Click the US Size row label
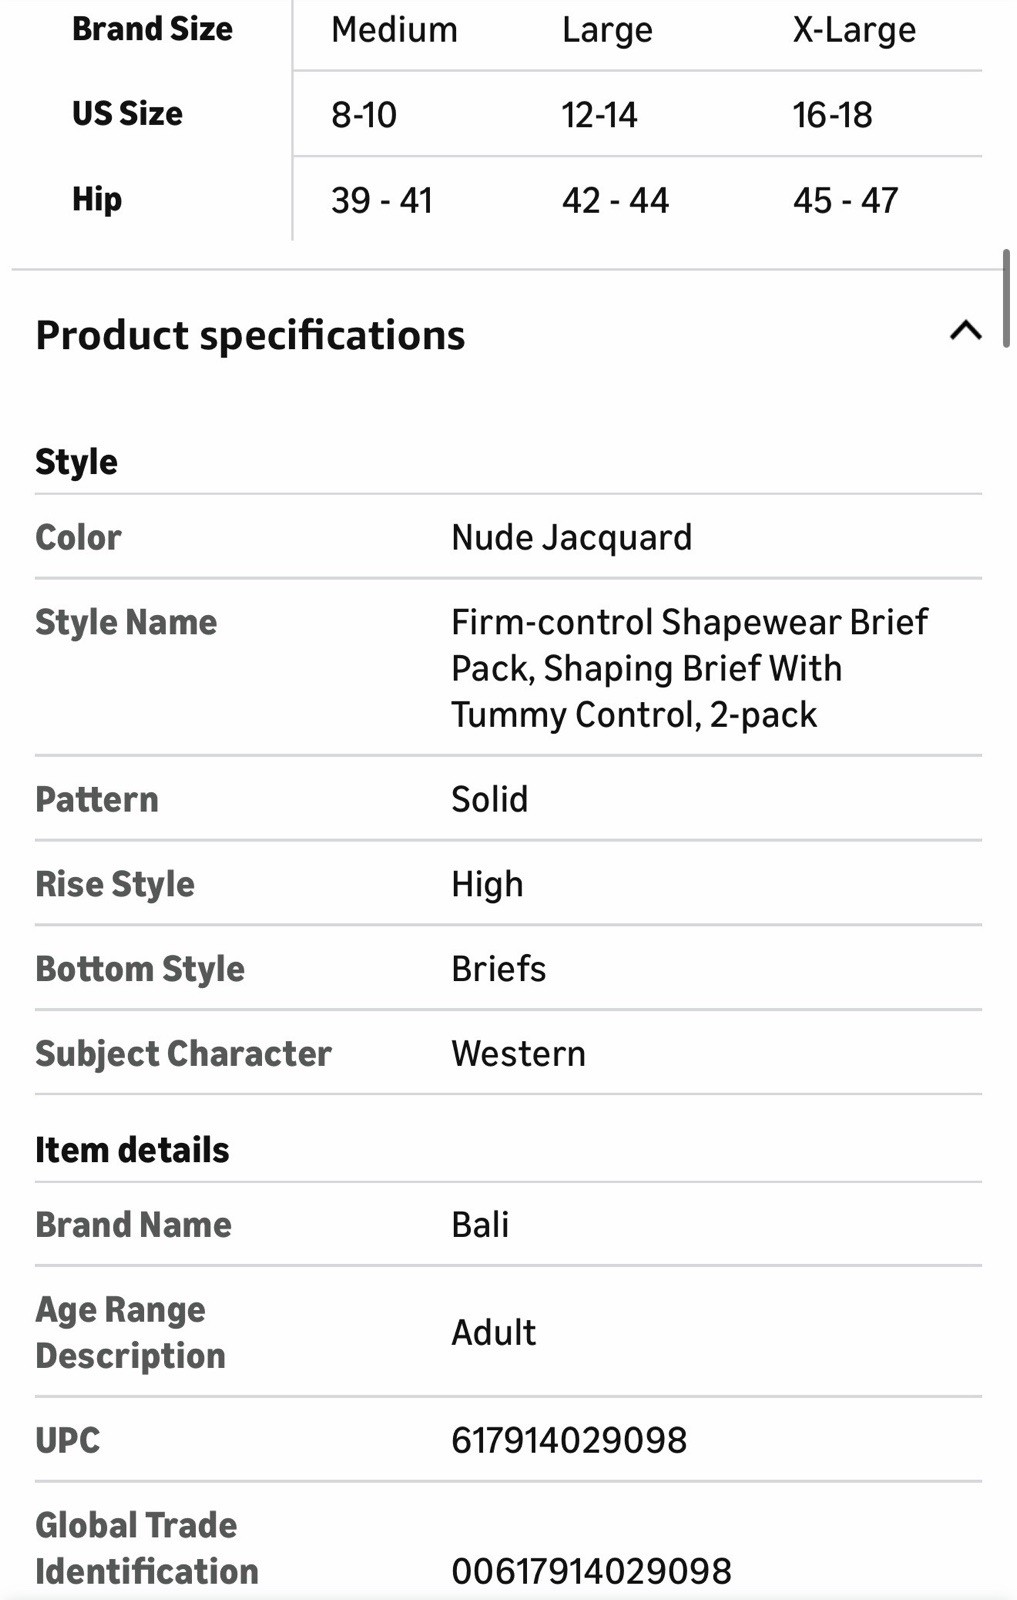 [x=127, y=114]
